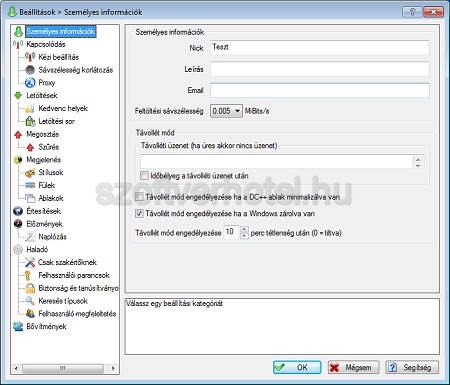Click the Ablakok windows icon
The height and width of the screenshot is (385, 450).
click(x=30, y=198)
